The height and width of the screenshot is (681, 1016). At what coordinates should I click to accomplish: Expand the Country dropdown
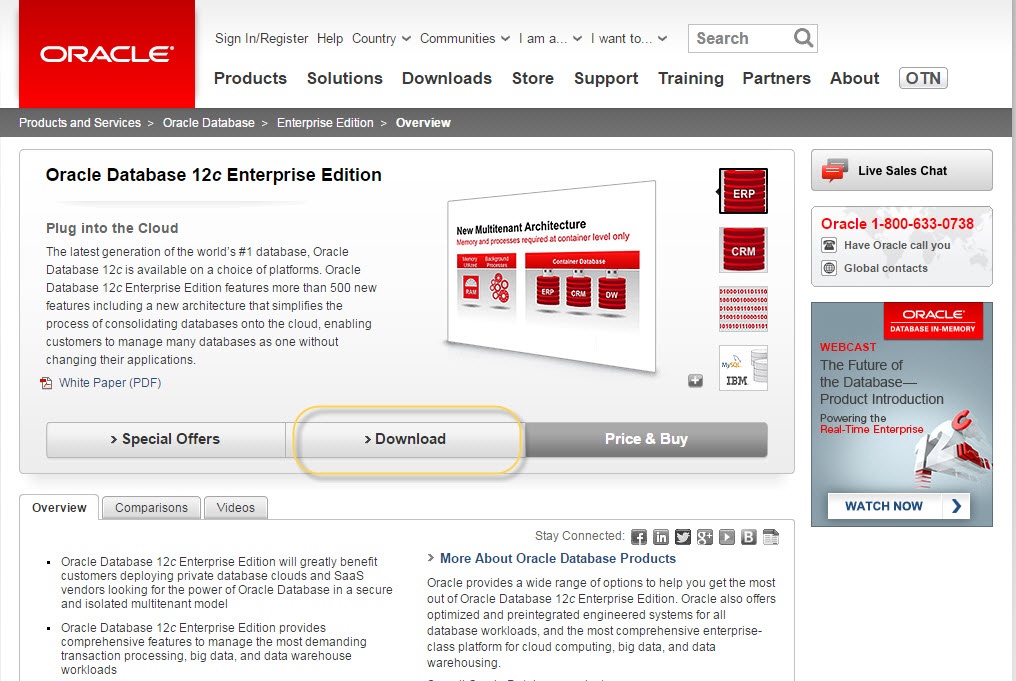coord(382,39)
